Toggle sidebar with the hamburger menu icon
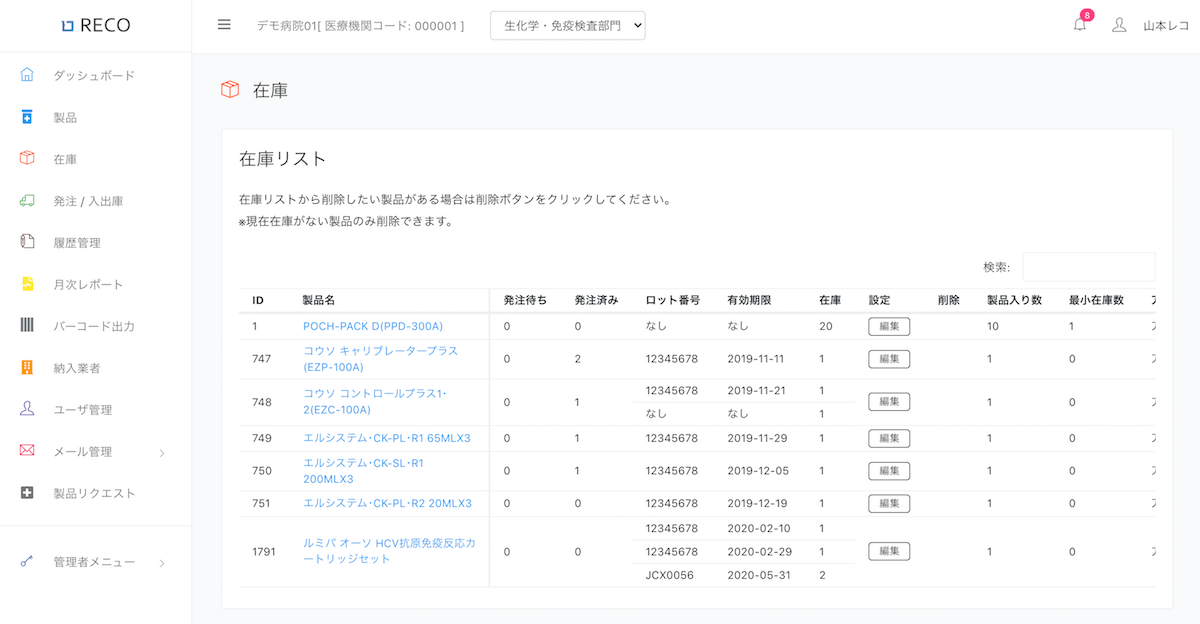The image size is (1200, 624). [224, 25]
